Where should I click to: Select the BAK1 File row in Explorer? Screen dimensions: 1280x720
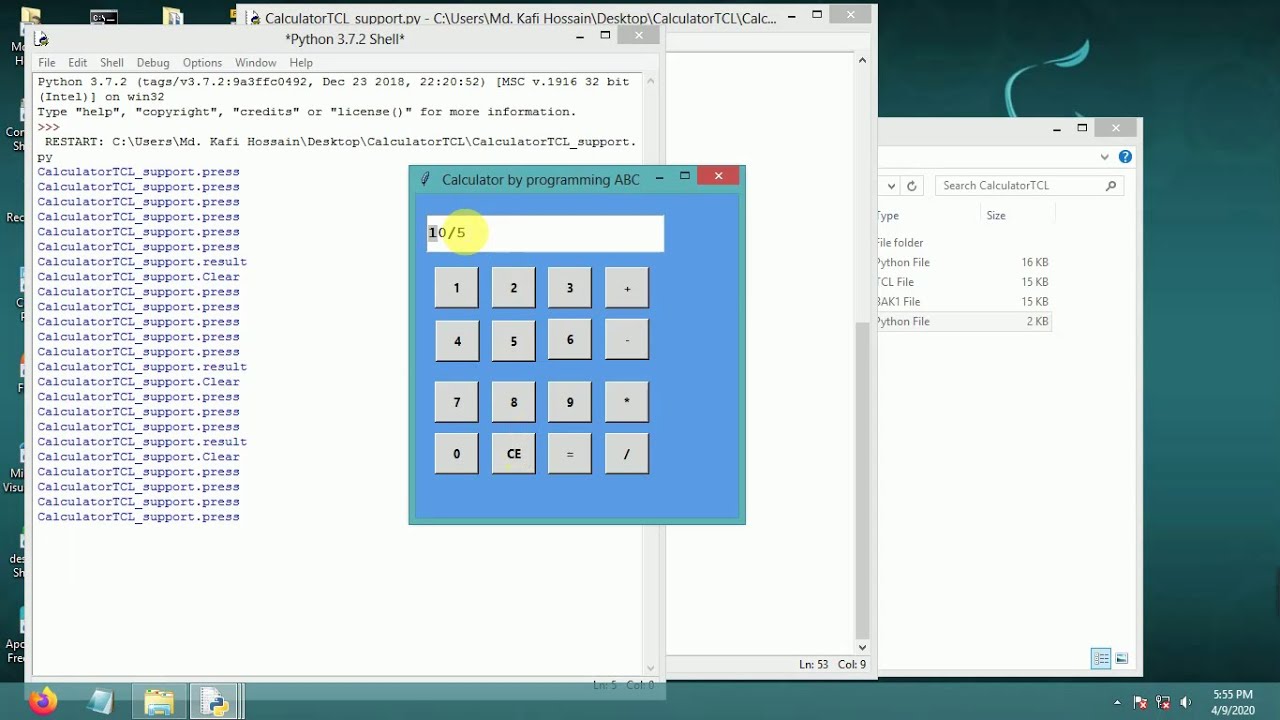[965, 302]
